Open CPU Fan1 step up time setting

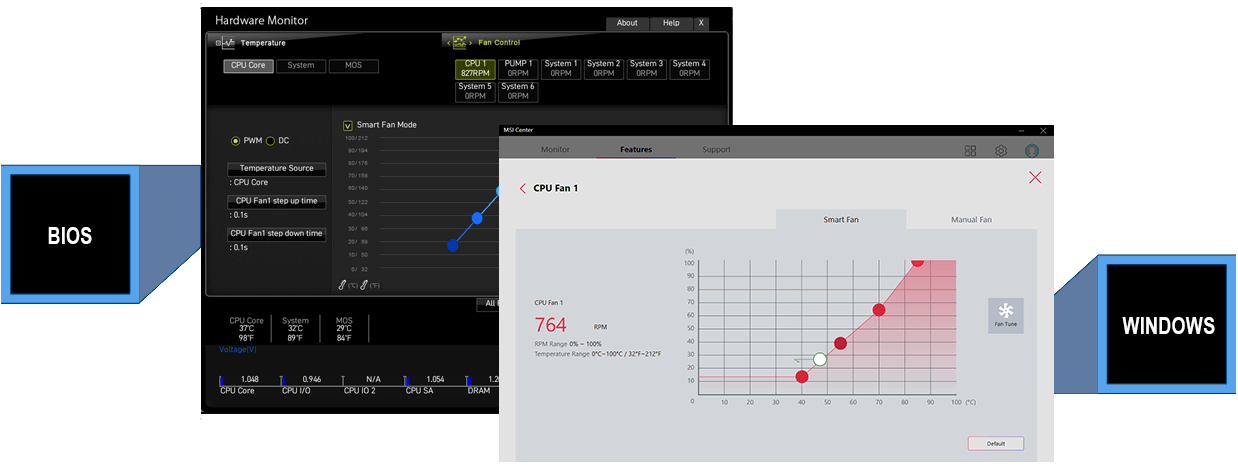(x=276, y=201)
